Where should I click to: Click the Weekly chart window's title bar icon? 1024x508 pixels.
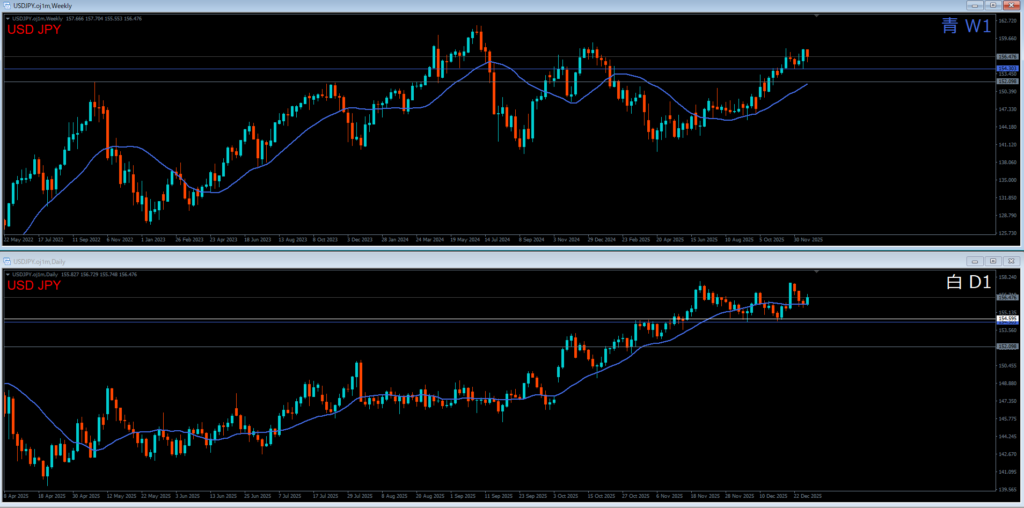coord(6,6)
